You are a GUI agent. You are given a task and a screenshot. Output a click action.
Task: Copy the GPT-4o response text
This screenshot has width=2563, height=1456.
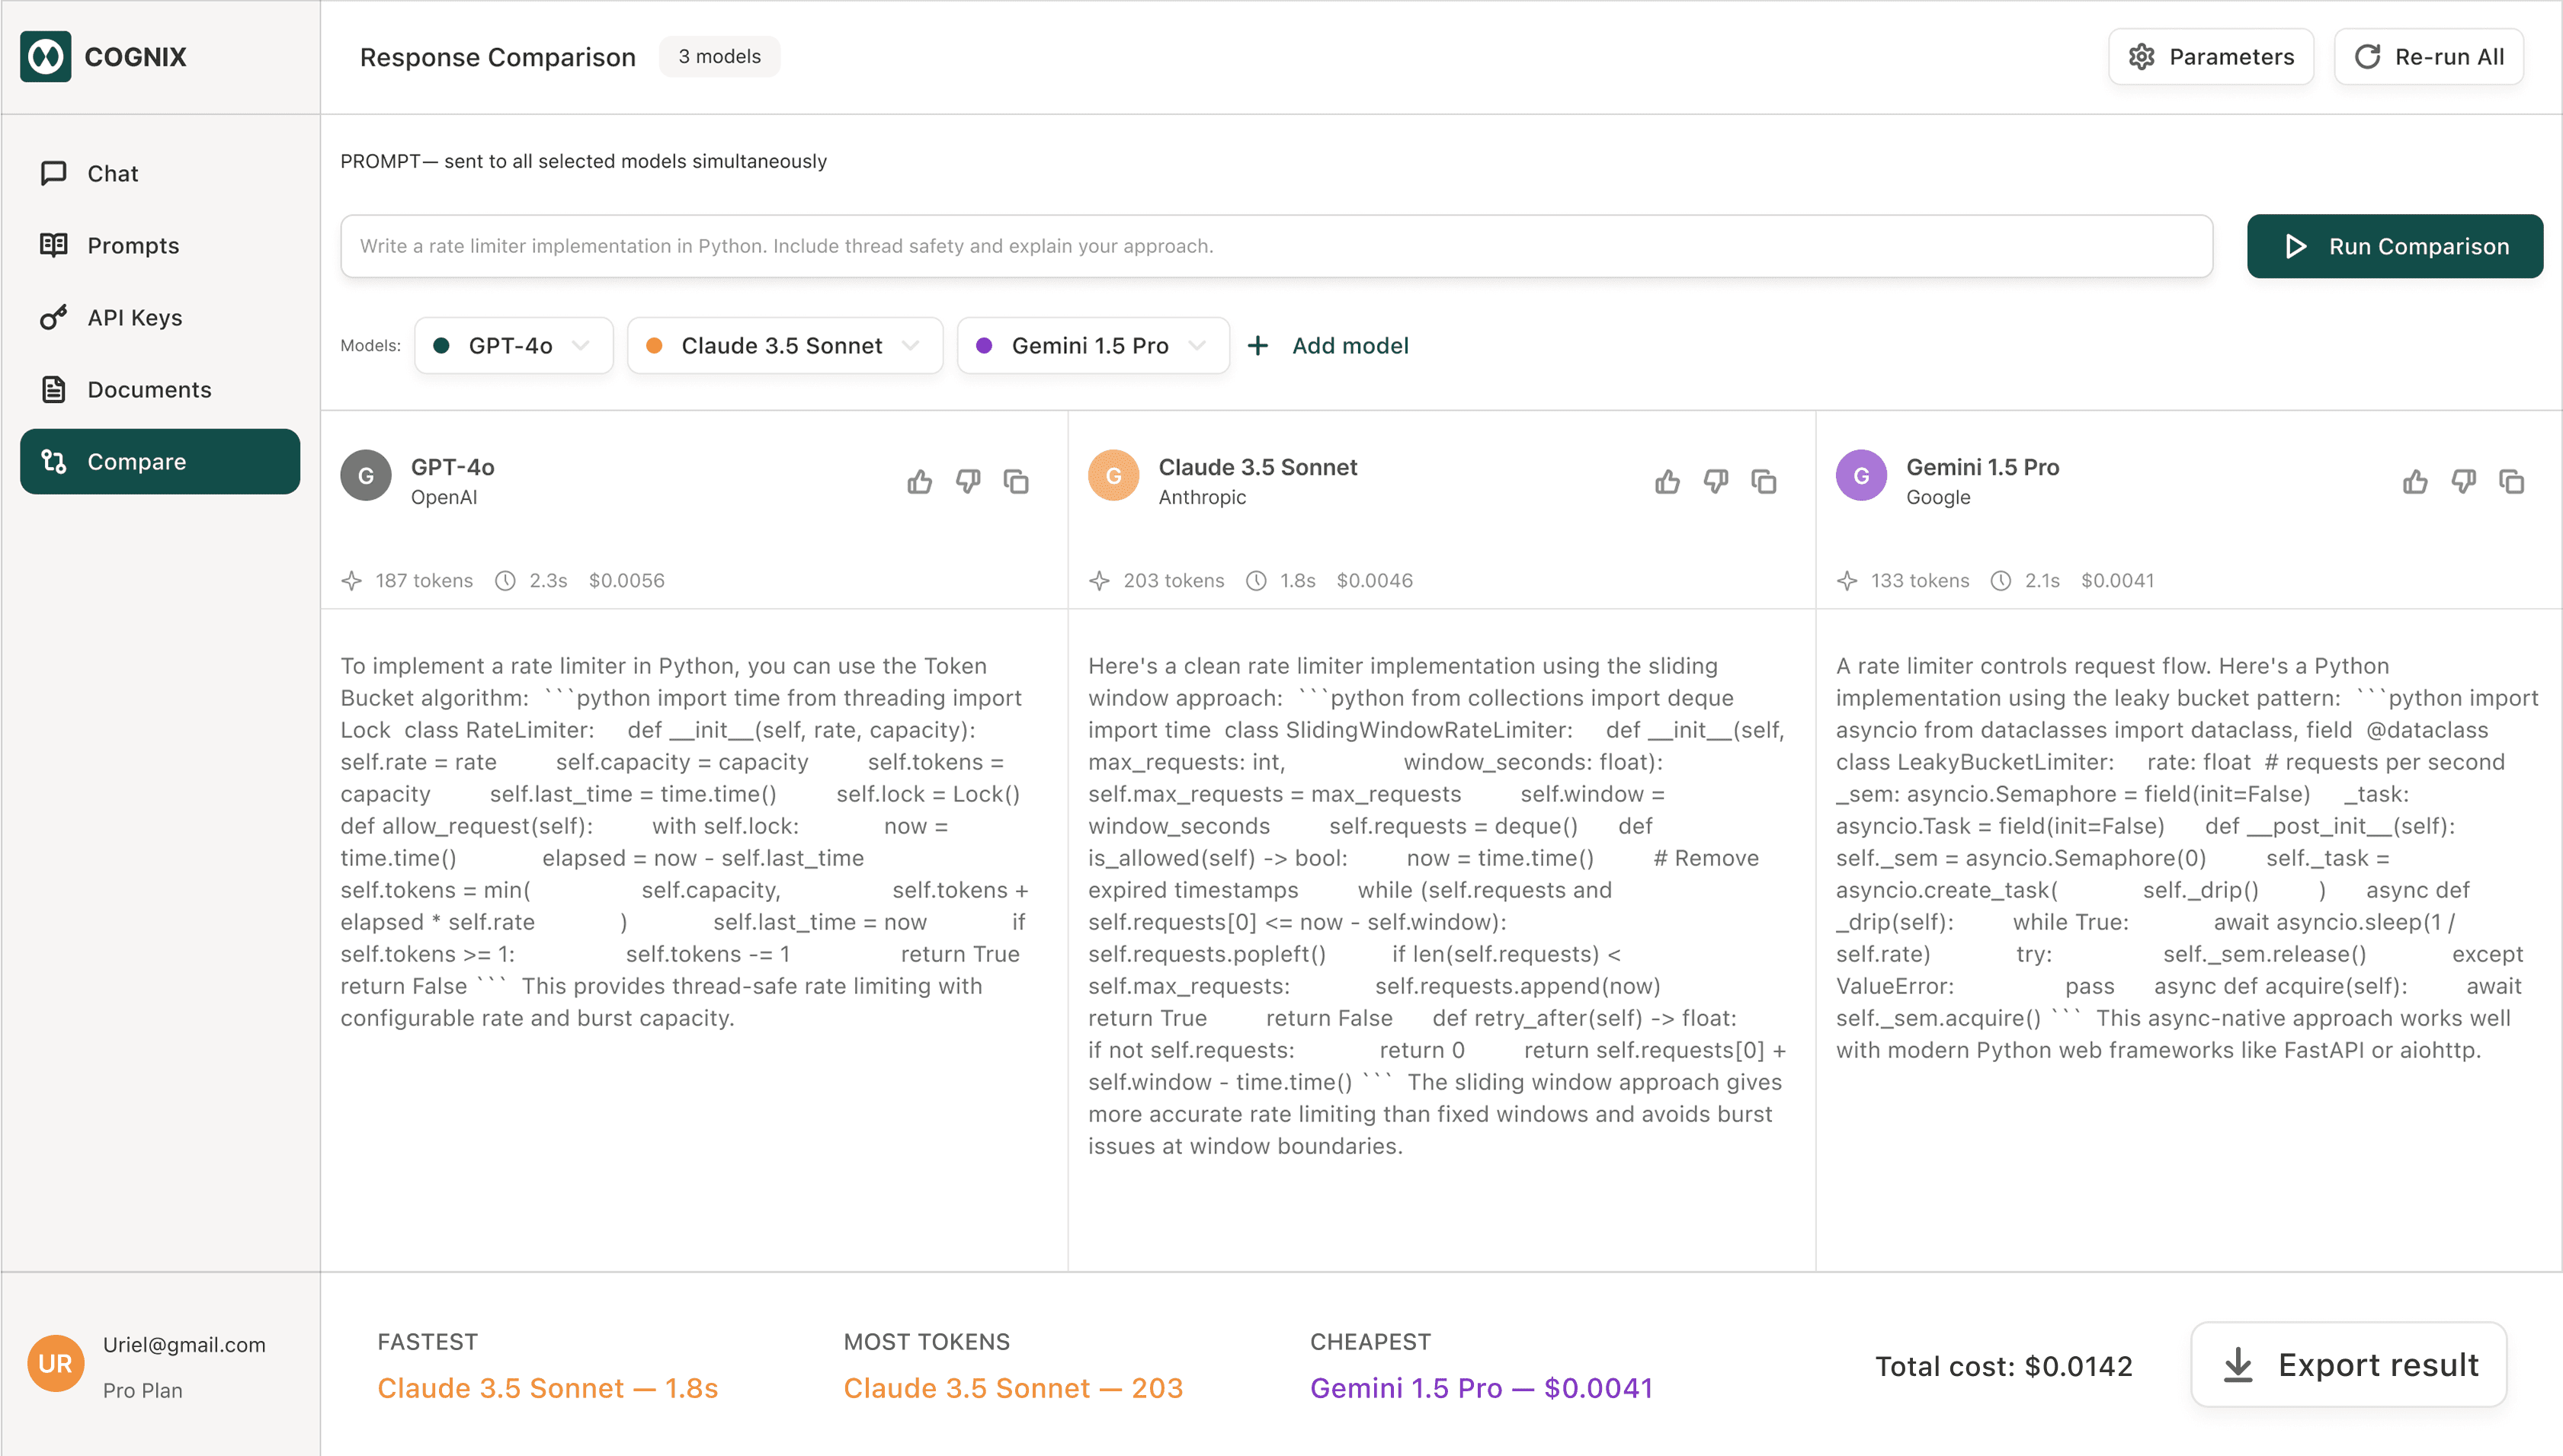click(x=1016, y=482)
